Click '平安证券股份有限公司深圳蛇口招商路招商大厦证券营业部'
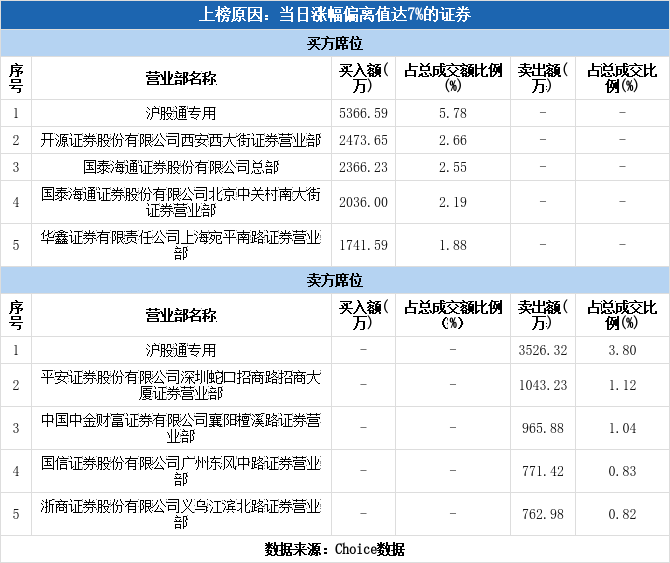 [181, 385]
